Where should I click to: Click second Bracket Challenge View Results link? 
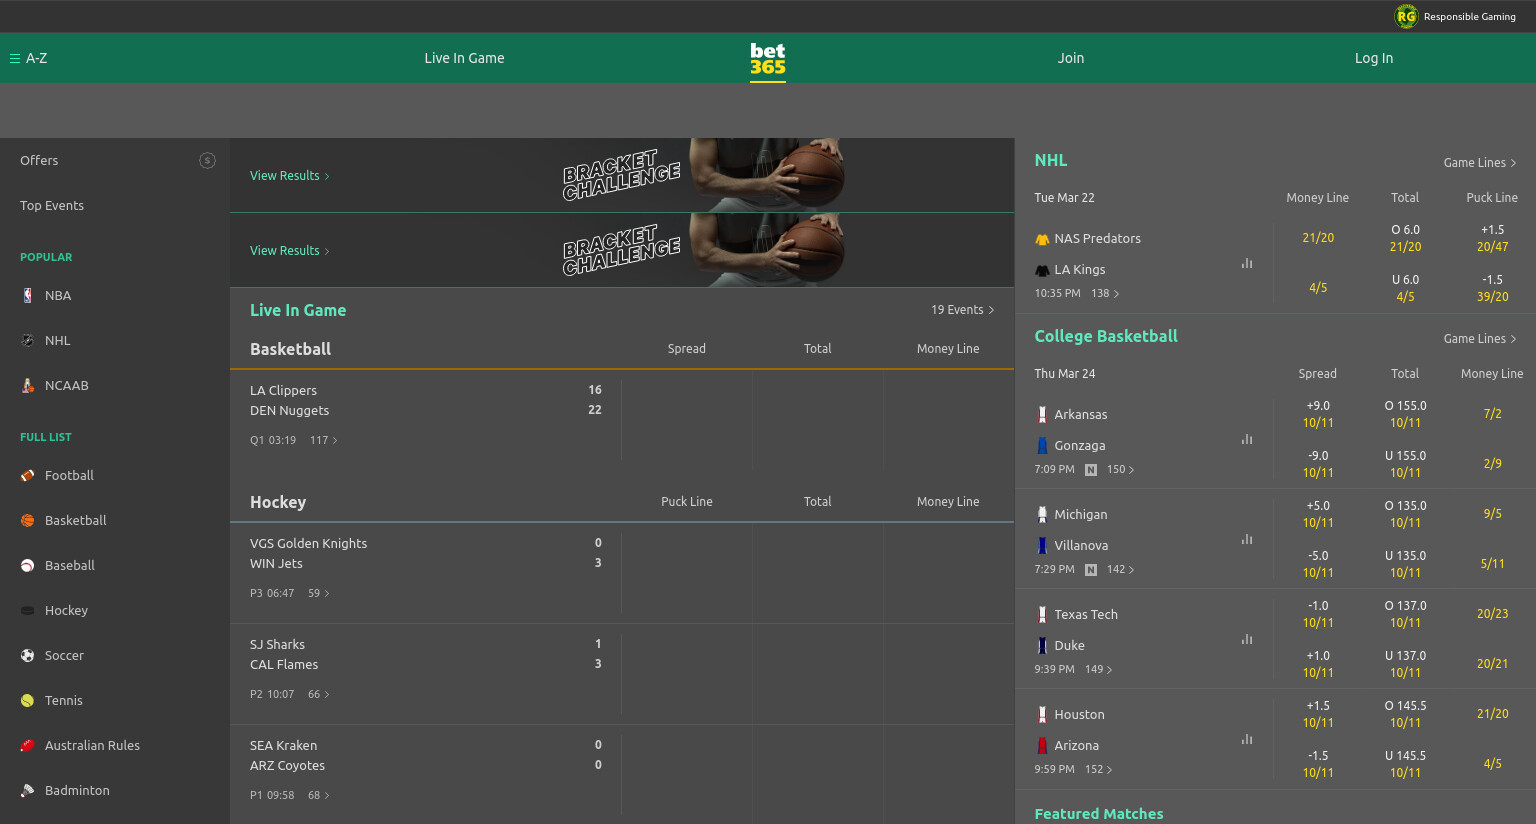[289, 250]
